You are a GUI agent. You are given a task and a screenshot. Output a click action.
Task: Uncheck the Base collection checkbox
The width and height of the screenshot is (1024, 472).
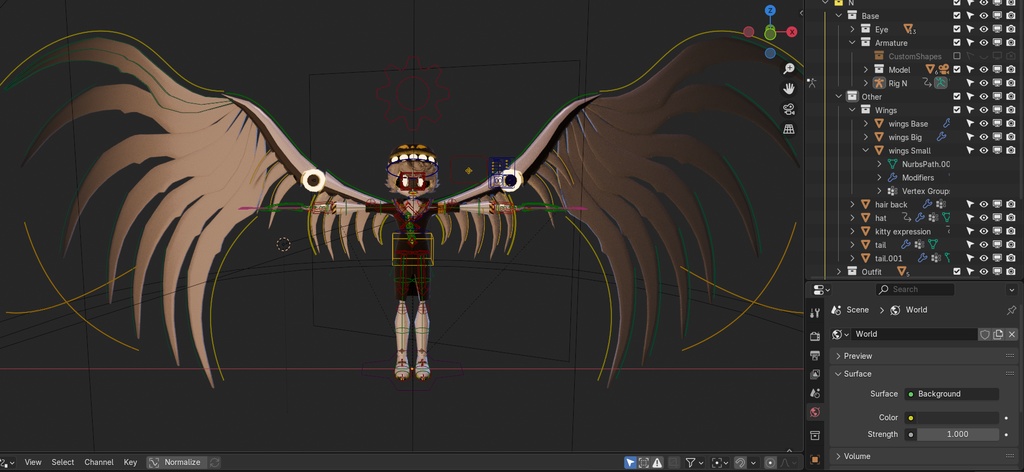click(x=957, y=16)
